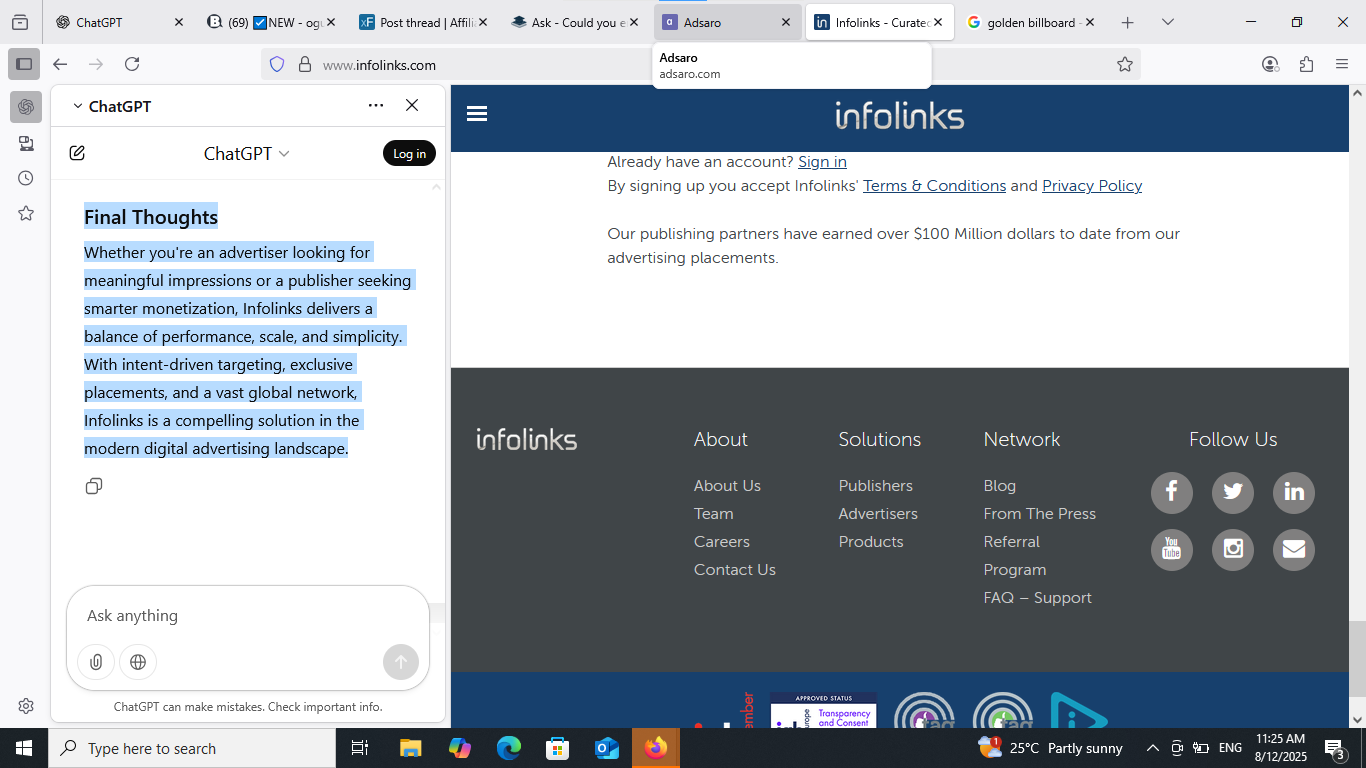Copy the ChatGPT response
Viewport: 1366px width, 768px height.
point(94,486)
